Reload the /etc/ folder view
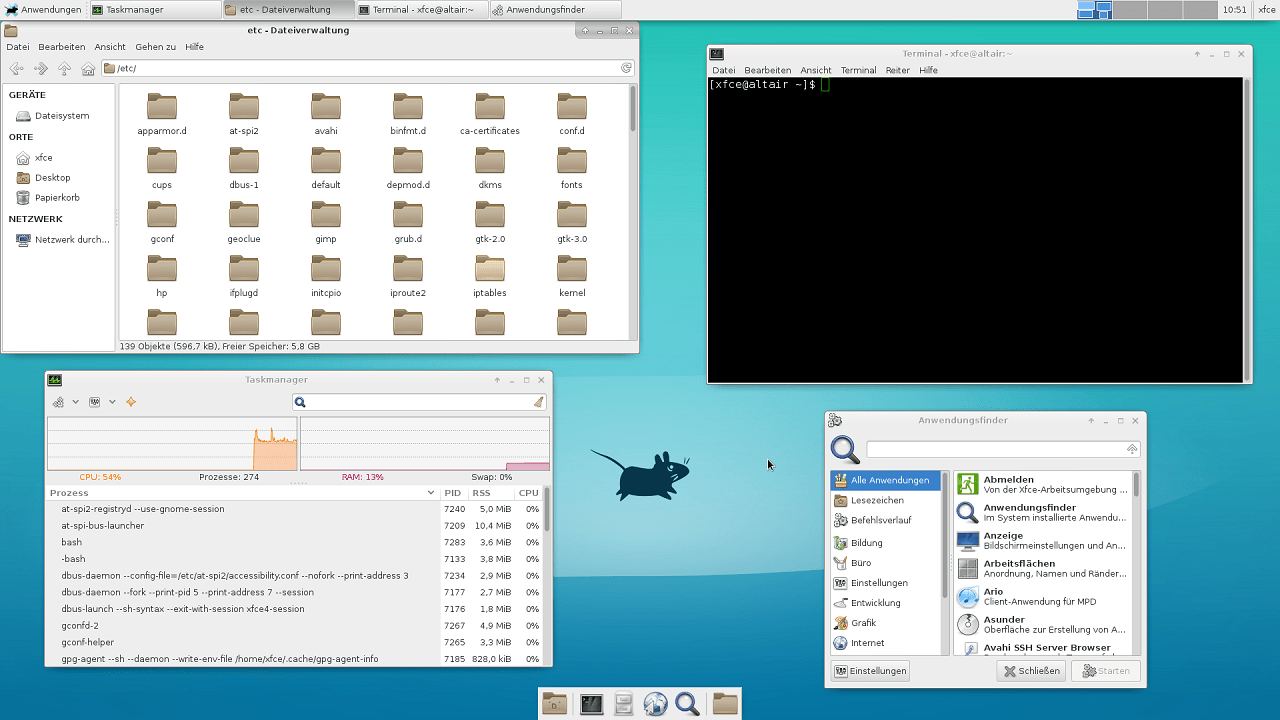This screenshot has height=720, width=1280. click(x=627, y=68)
